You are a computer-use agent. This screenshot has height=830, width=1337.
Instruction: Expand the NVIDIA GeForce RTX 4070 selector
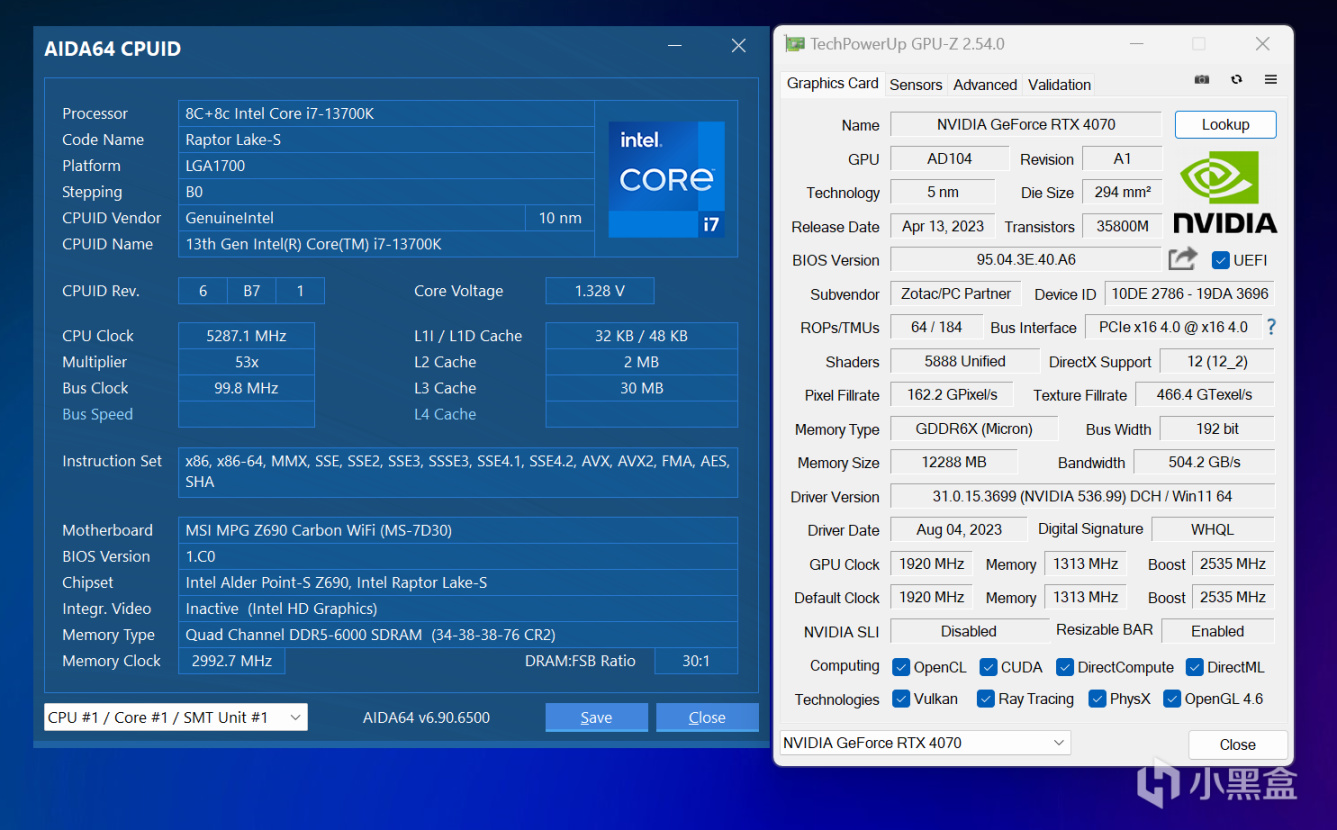tap(925, 743)
